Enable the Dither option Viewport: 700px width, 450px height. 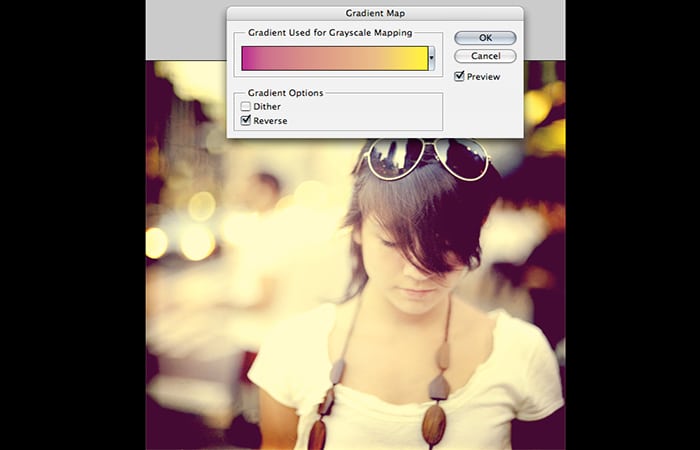pos(246,107)
